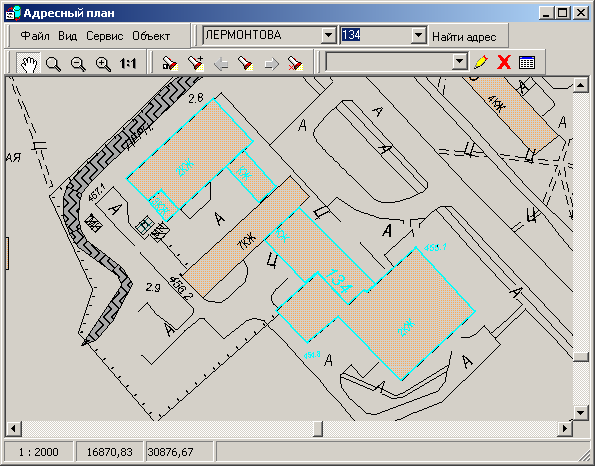Expand the ЛЕРМОНТОВА street dropdown
This screenshot has width=595, height=466.
click(x=329, y=36)
